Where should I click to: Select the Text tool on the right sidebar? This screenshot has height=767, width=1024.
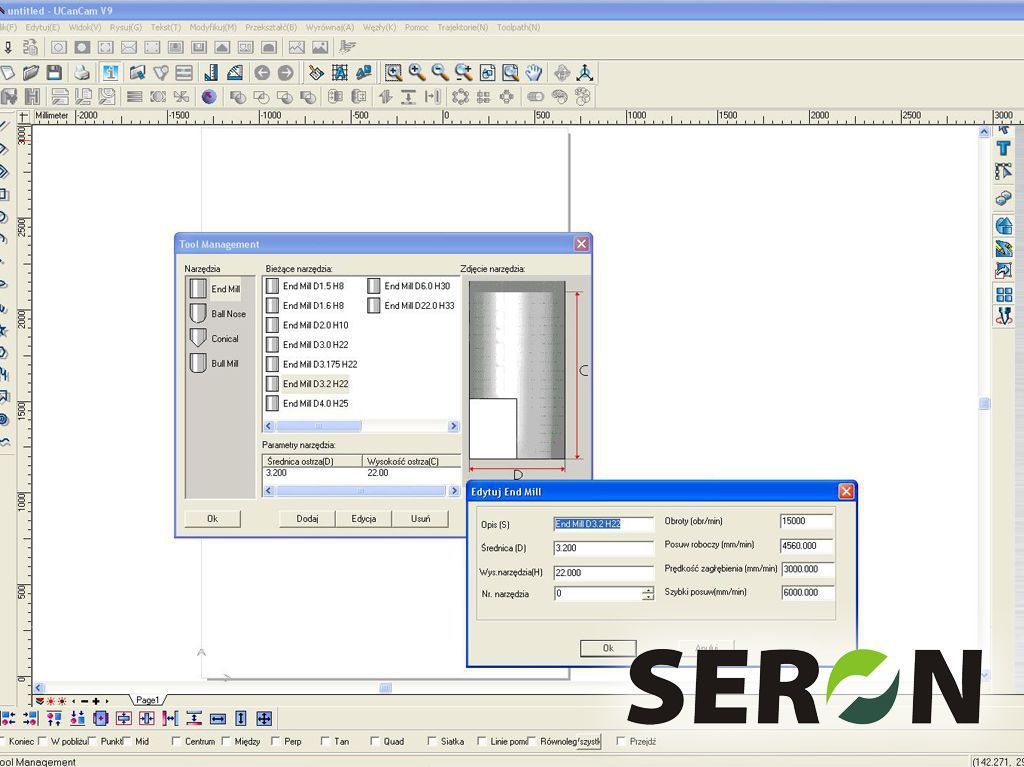(1005, 147)
